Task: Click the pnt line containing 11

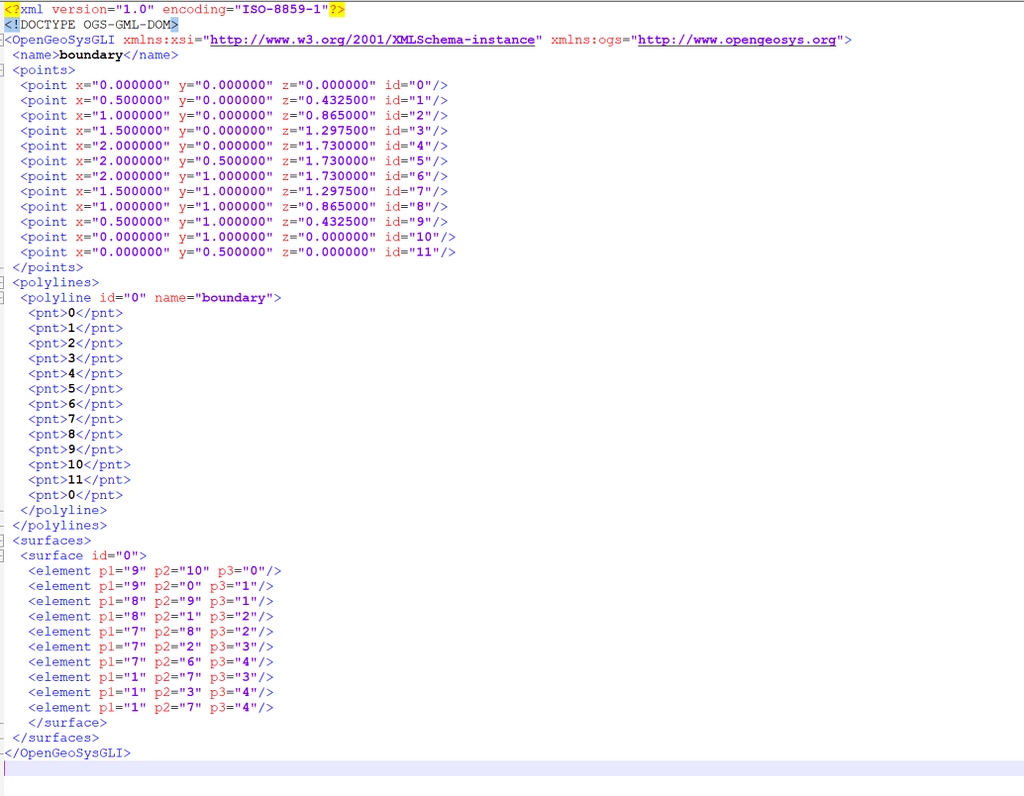Action: point(79,480)
